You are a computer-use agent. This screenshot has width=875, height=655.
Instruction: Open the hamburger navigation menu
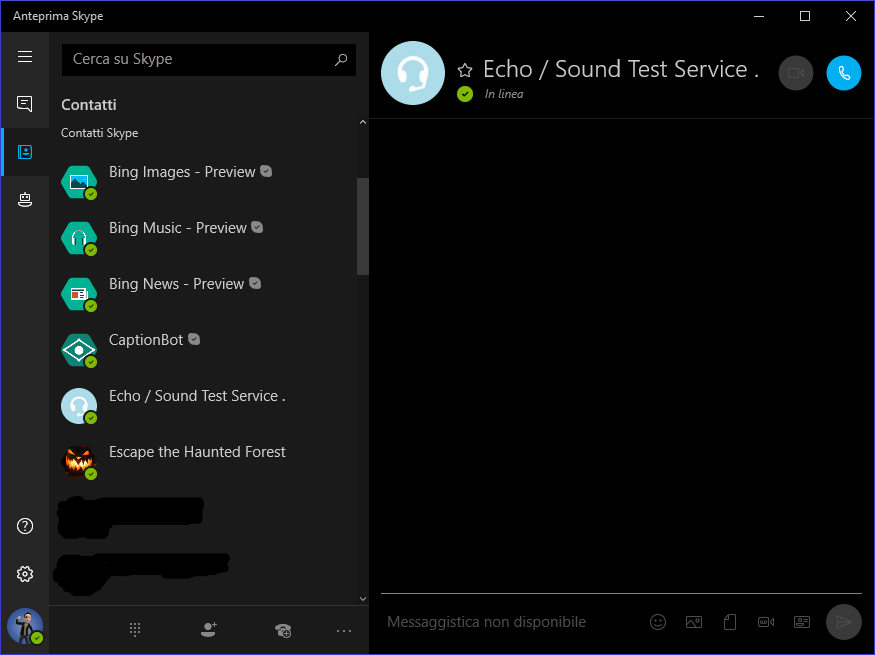25,56
